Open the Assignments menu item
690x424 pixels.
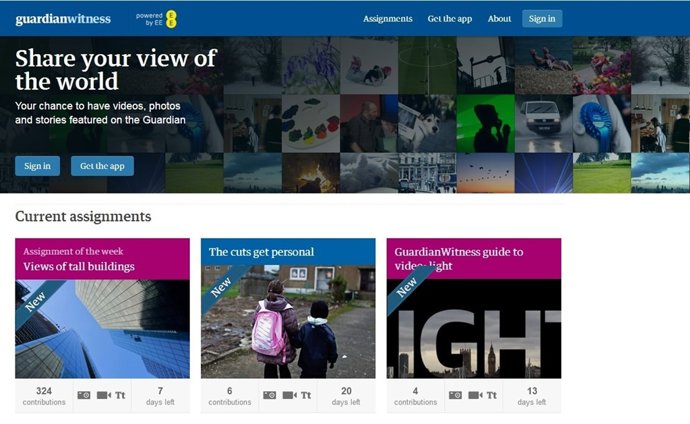(387, 19)
